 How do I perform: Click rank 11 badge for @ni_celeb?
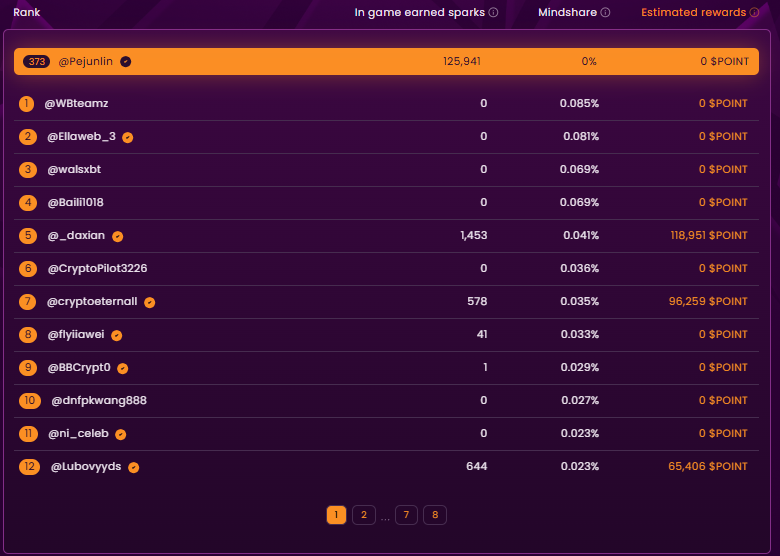(x=28, y=434)
